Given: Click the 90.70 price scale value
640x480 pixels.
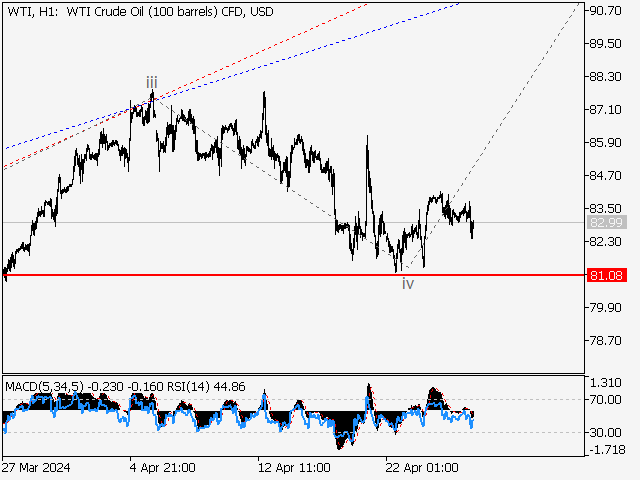Looking at the screenshot, I should pyautogui.click(x=605, y=11).
